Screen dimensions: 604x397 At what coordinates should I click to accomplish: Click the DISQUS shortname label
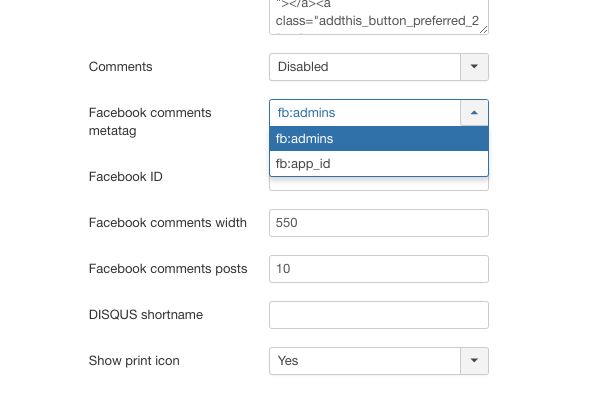[146, 315]
